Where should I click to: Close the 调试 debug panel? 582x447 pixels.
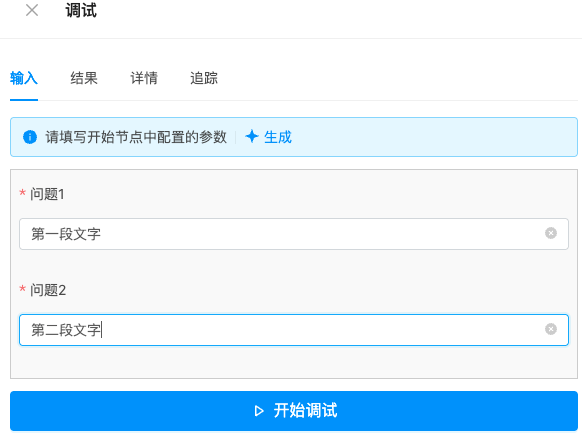(32, 10)
